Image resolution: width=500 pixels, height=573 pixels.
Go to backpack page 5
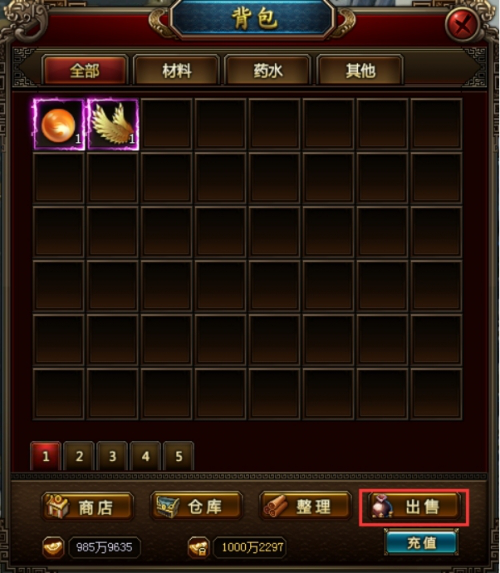[179, 456]
